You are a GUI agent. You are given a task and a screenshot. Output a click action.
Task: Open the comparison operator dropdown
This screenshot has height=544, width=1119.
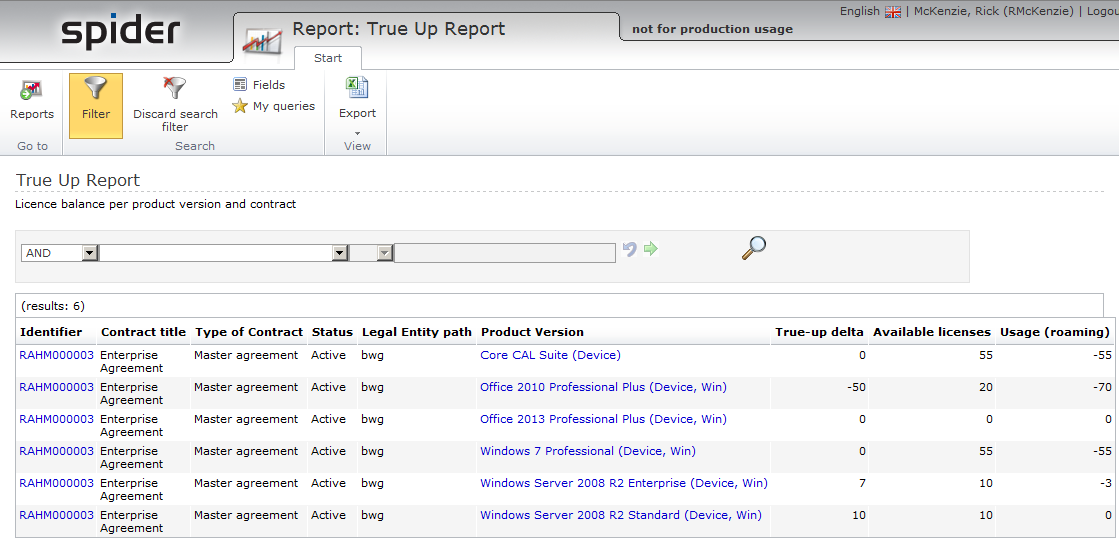click(384, 254)
